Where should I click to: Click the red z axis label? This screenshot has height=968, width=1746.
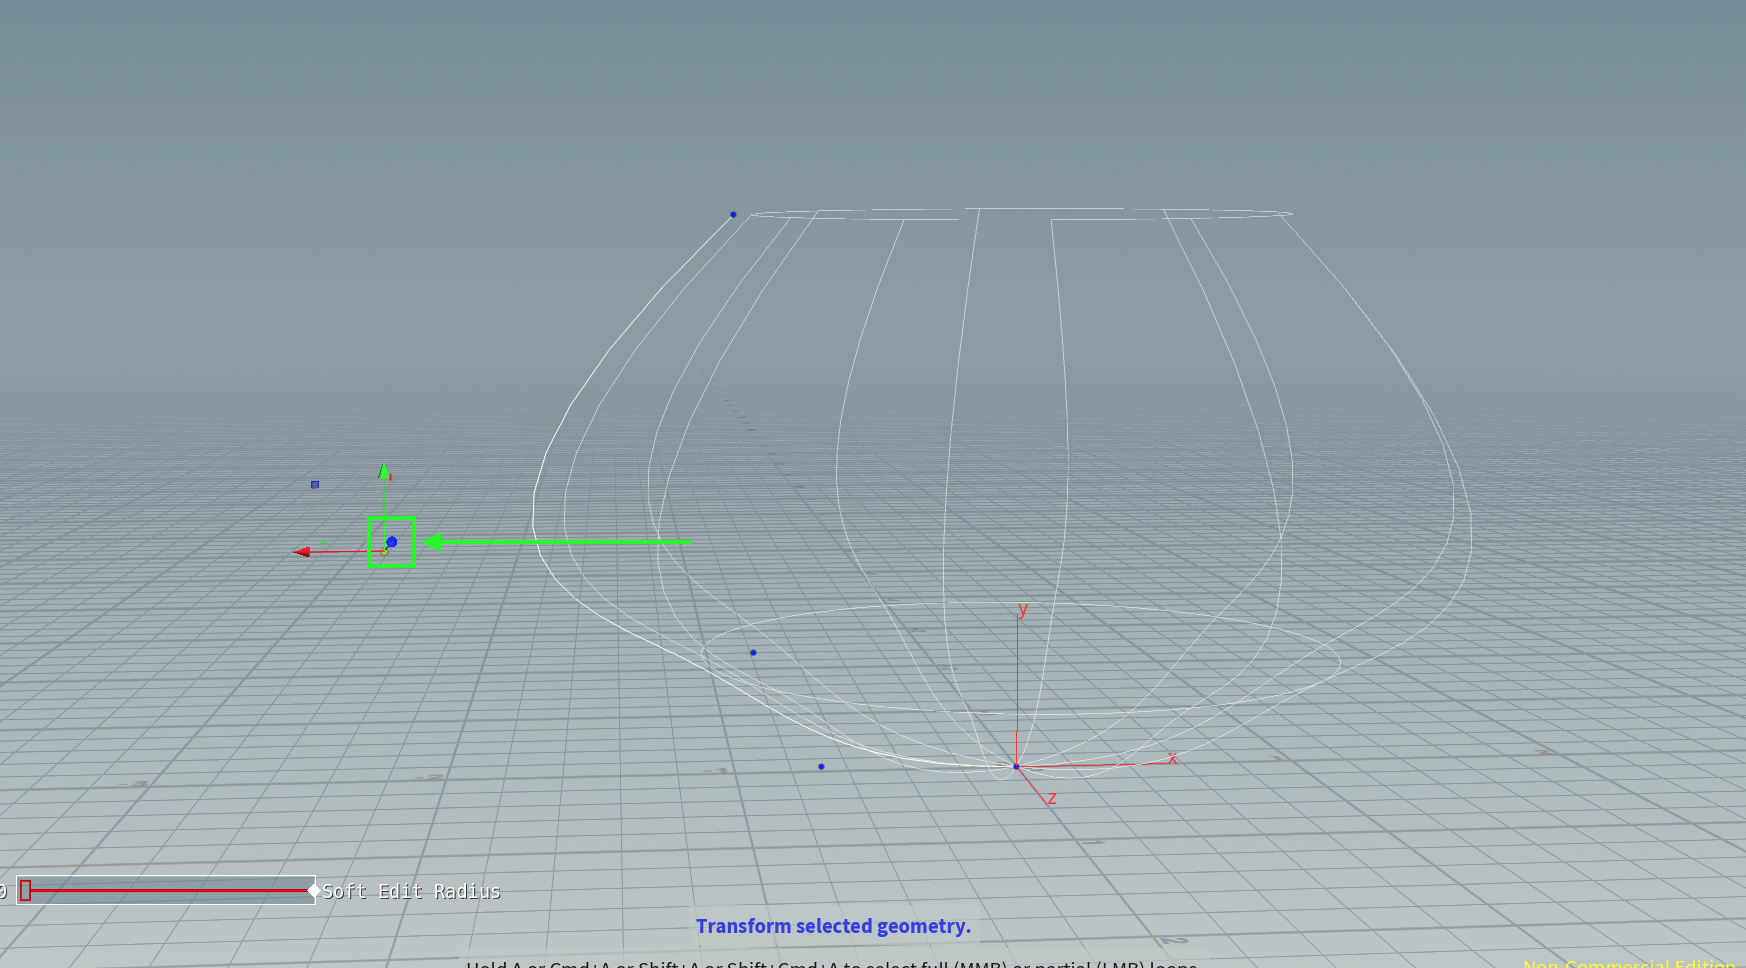1051,797
